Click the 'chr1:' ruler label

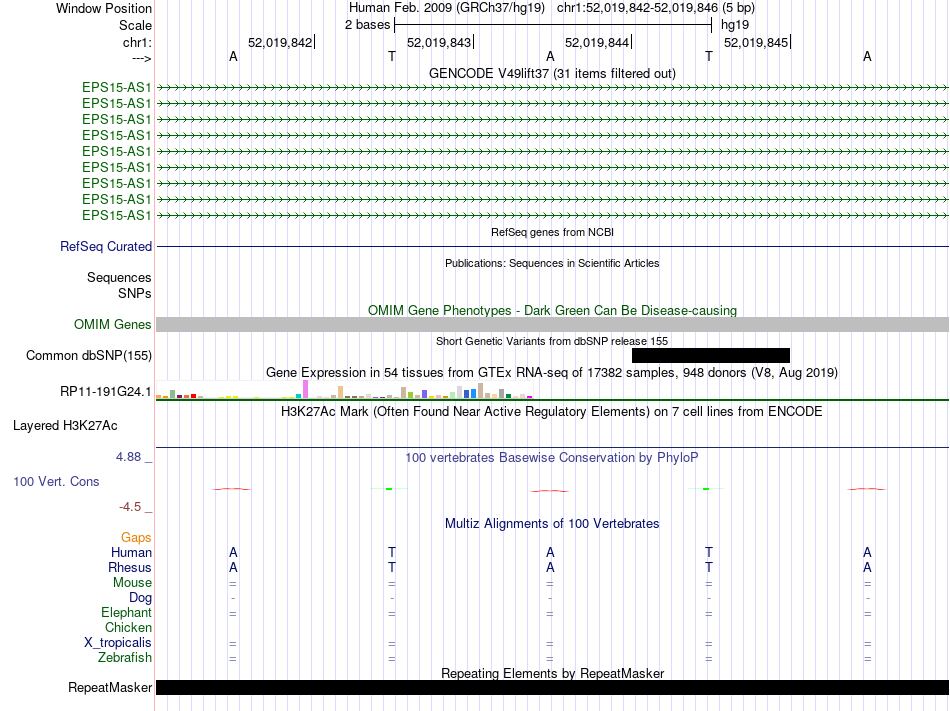pyautogui.click(x=137, y=42)
